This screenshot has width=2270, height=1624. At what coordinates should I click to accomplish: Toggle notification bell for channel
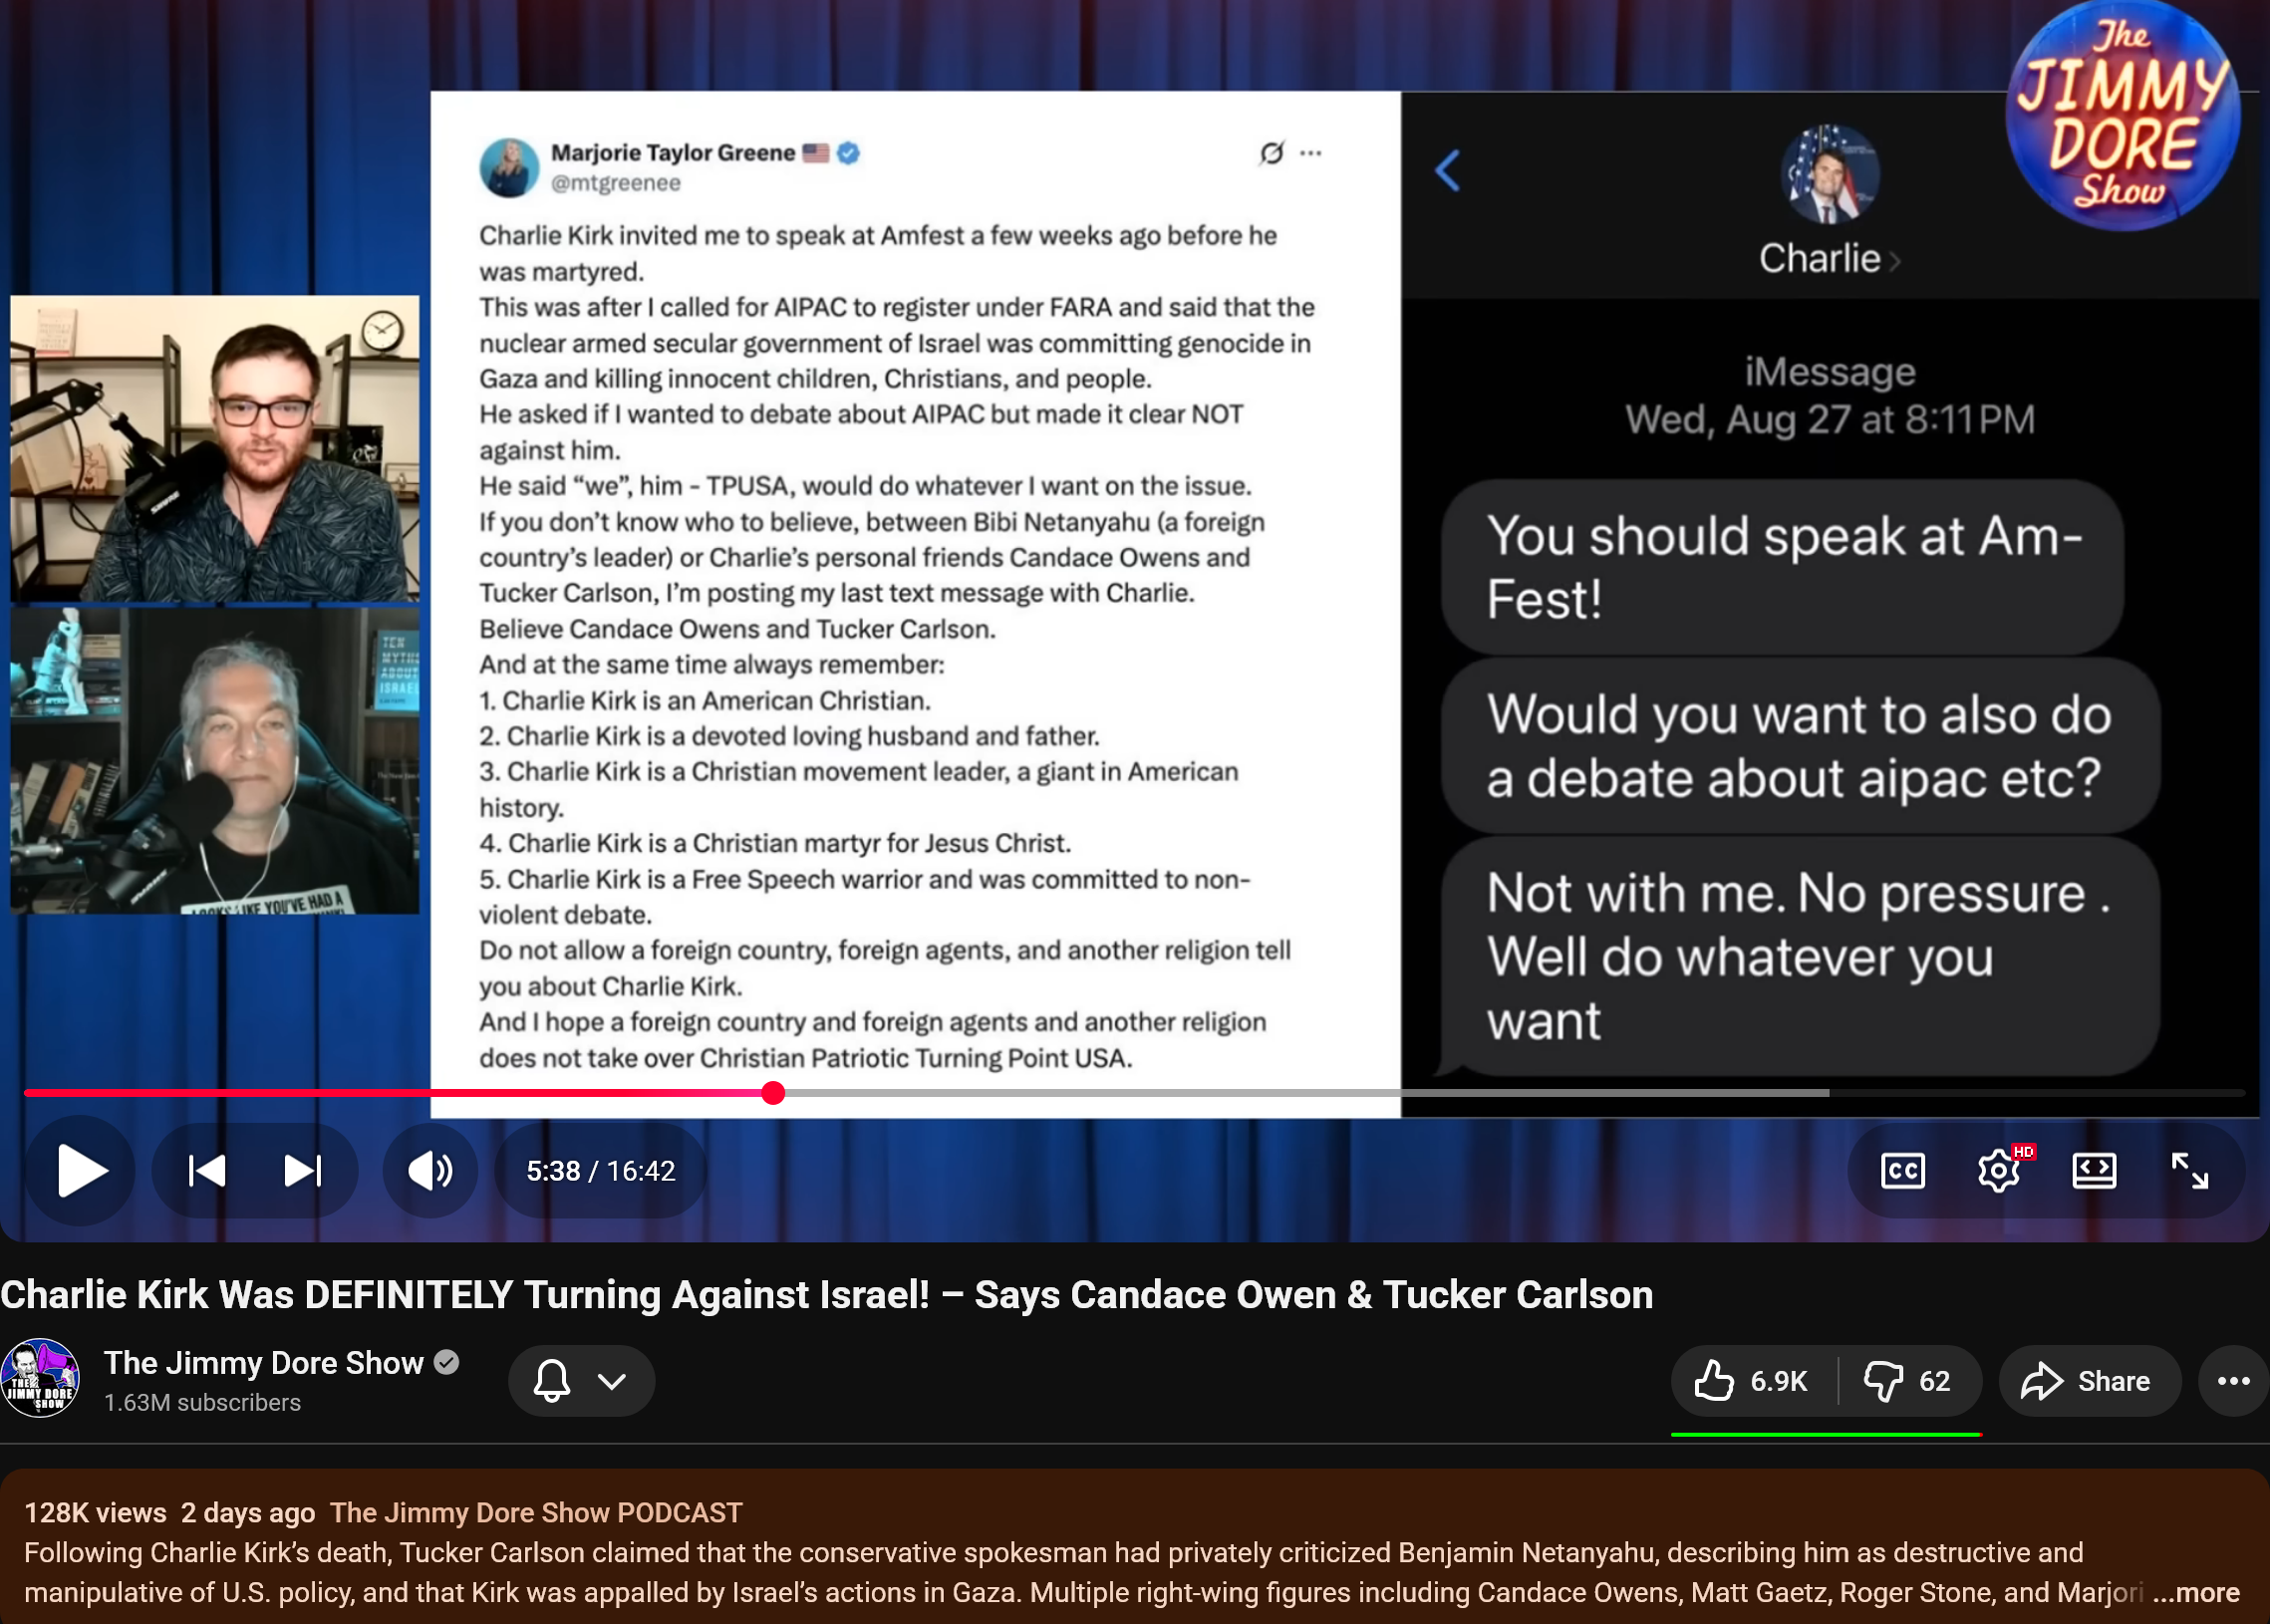[551, 1381]
